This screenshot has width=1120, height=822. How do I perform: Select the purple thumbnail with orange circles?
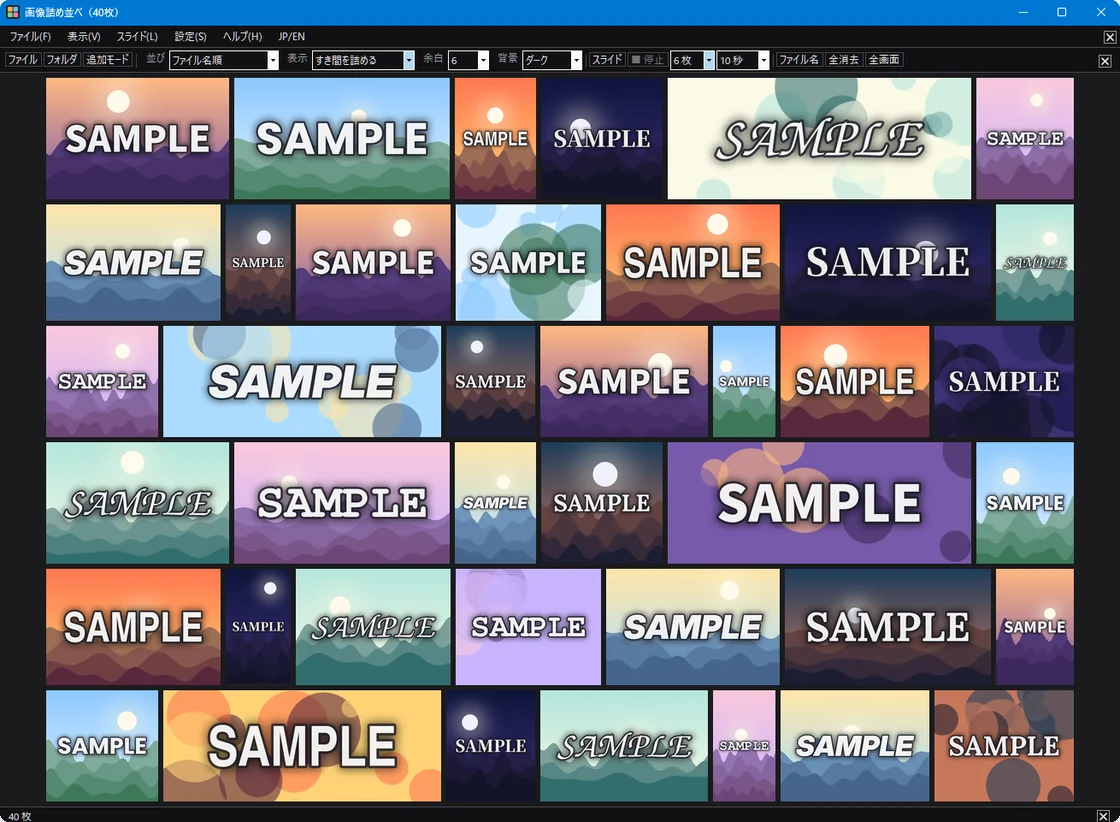819,503
